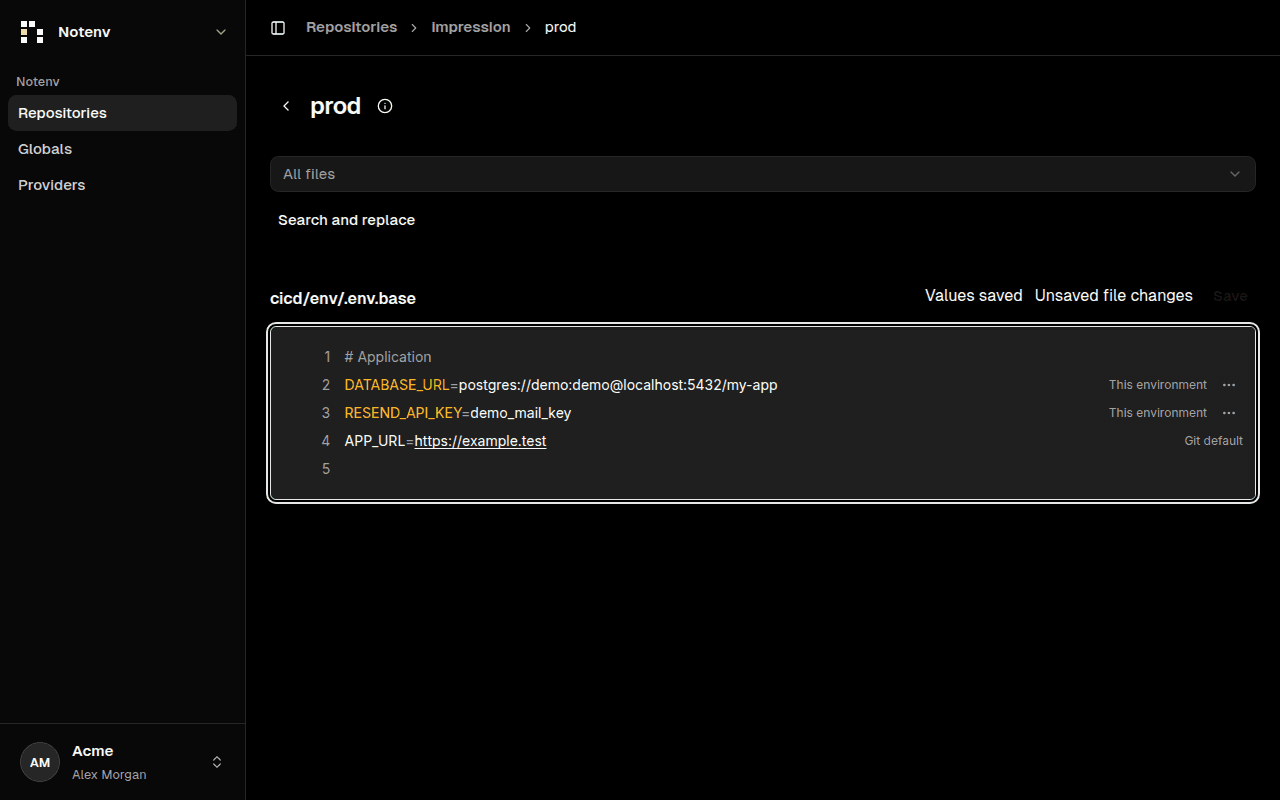1280x800 pixels.
Task: Open Repositories in the sidebar
Action: (x=122, y=113)
